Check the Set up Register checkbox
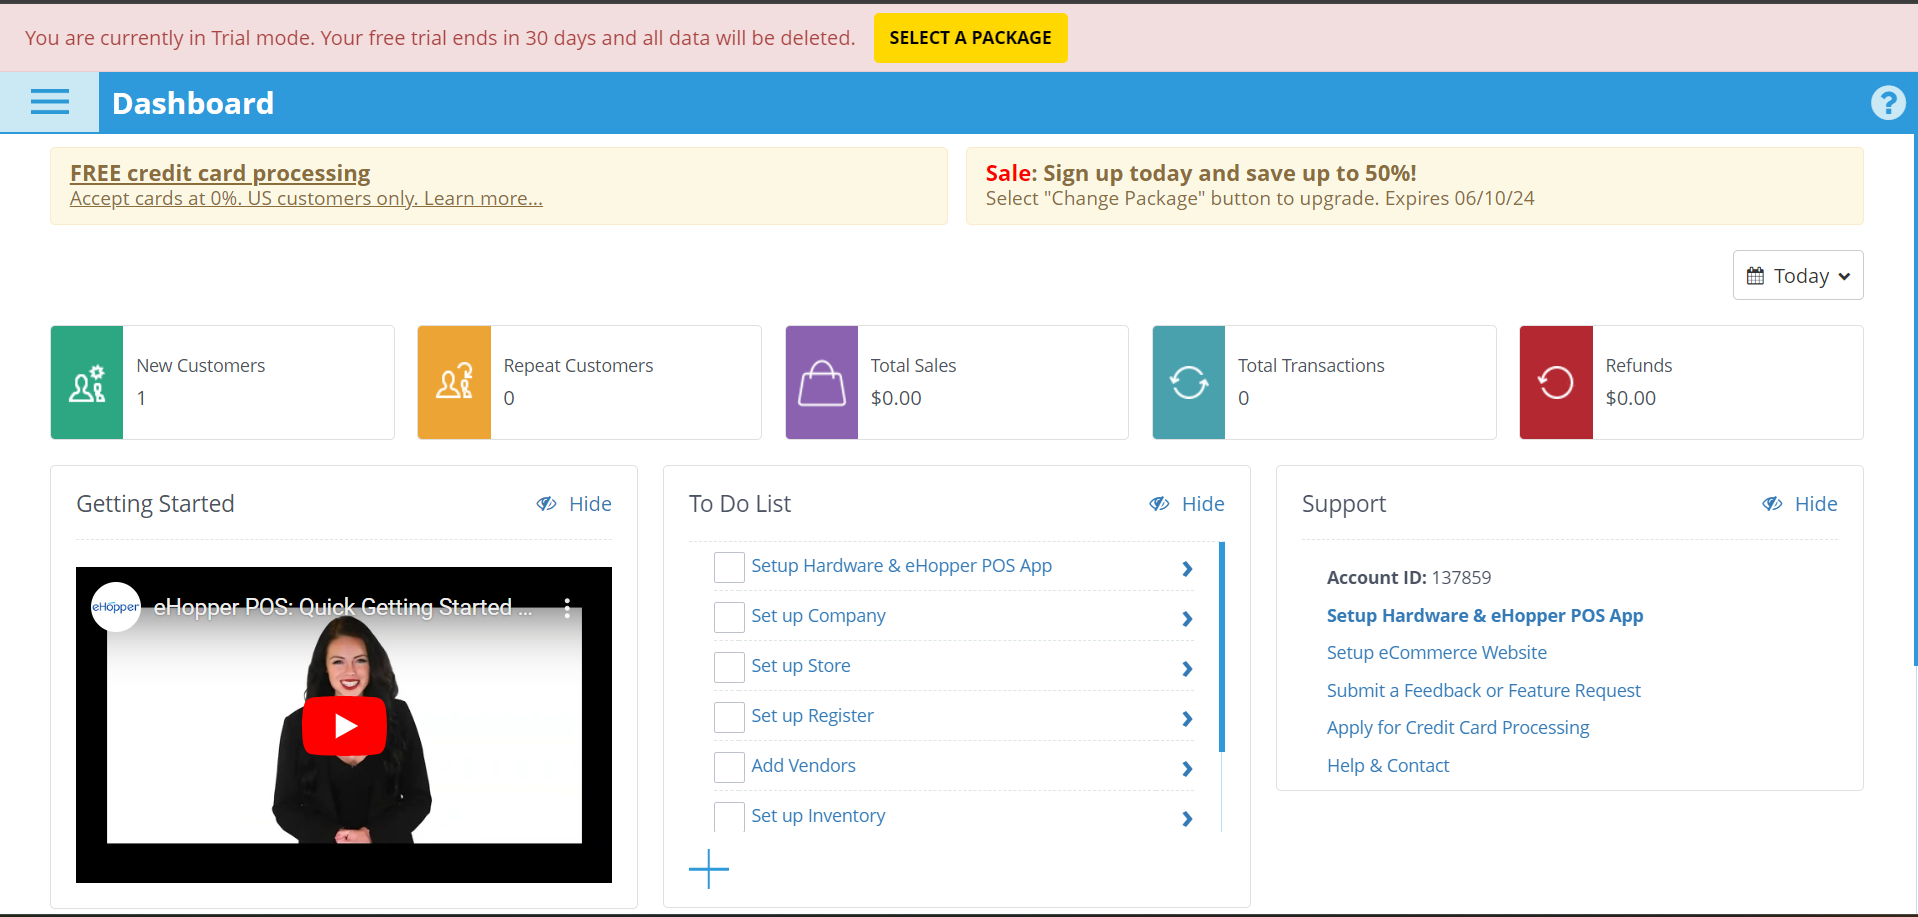This screenshot has height=917, width=1918. pyautogui.click(x=729, y=717)
